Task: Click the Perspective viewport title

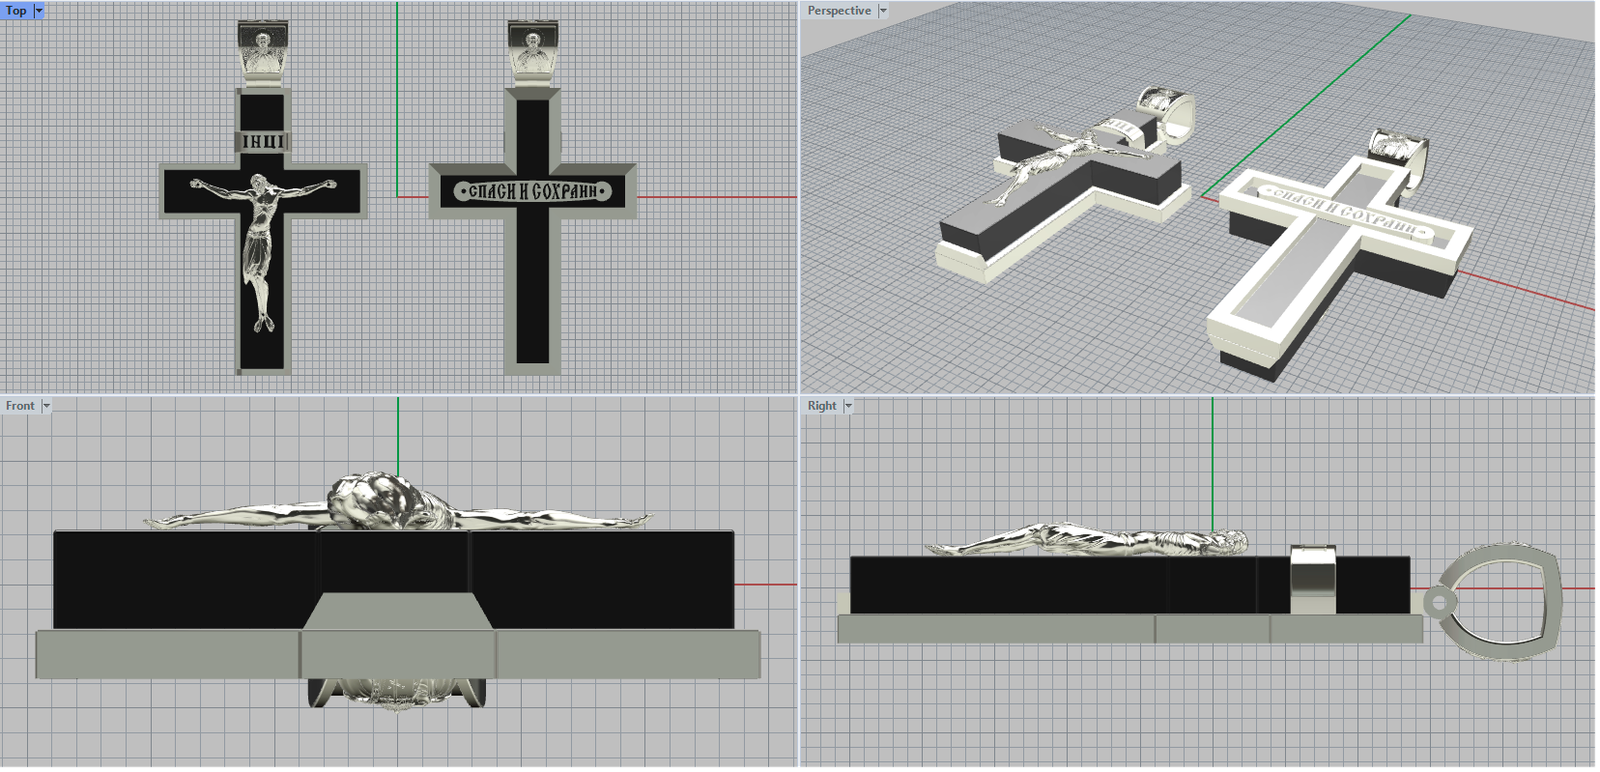Action: coord(838,11)
